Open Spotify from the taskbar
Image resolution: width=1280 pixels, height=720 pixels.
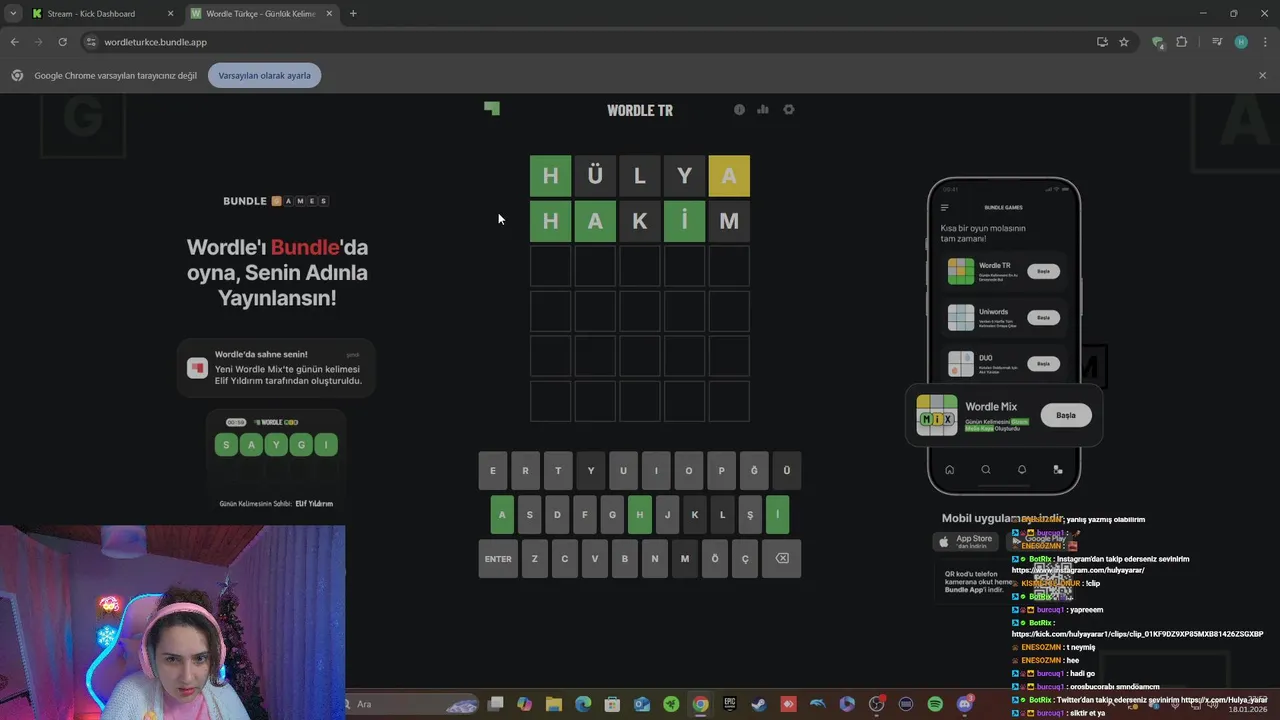[x=935, y=704]
